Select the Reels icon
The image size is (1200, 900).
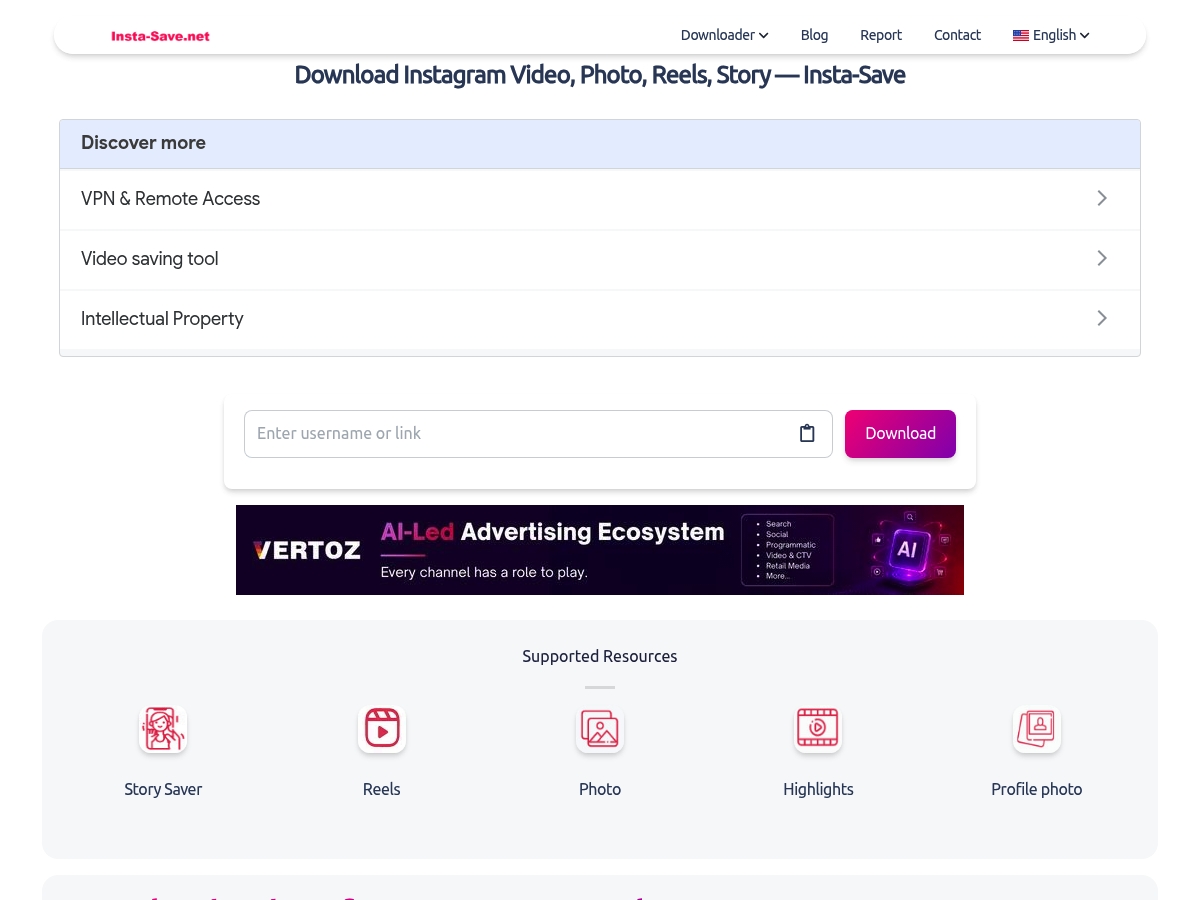(x=382, y=729)
